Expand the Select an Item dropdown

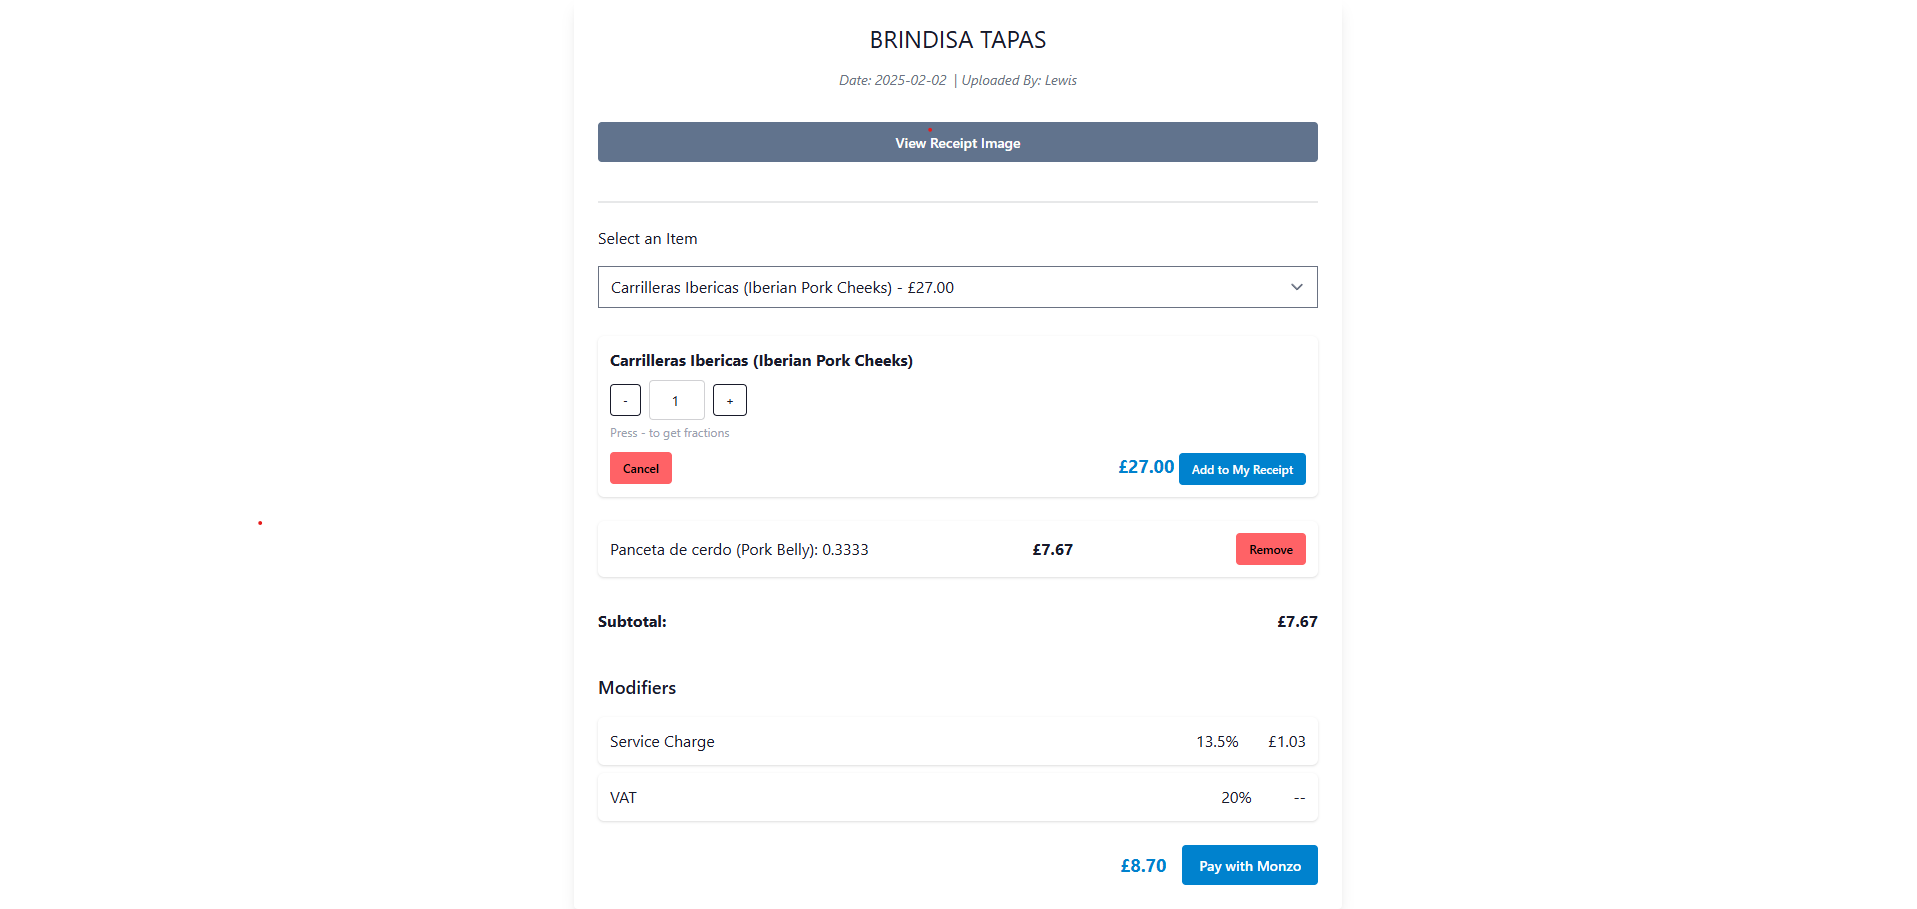coord(940,287)
